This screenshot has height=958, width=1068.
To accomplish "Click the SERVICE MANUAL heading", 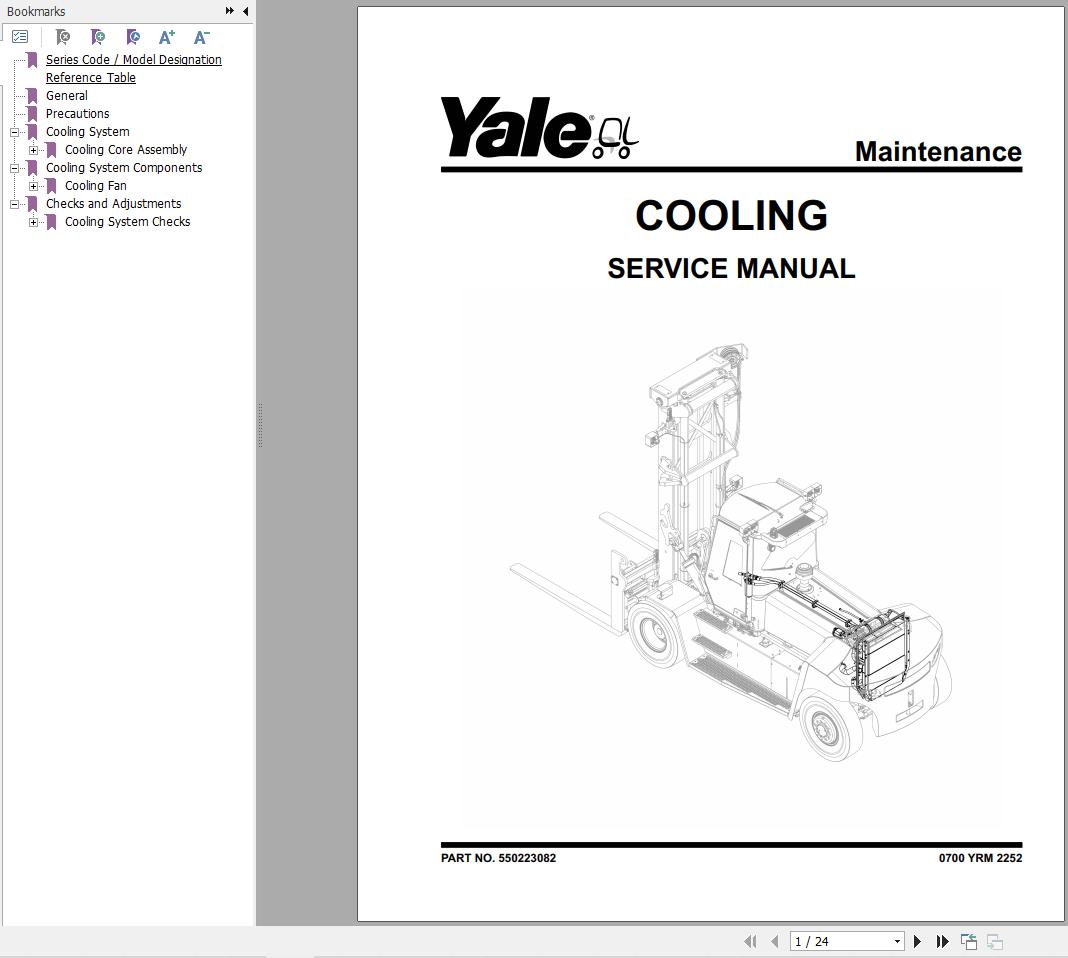I will 732,268.
